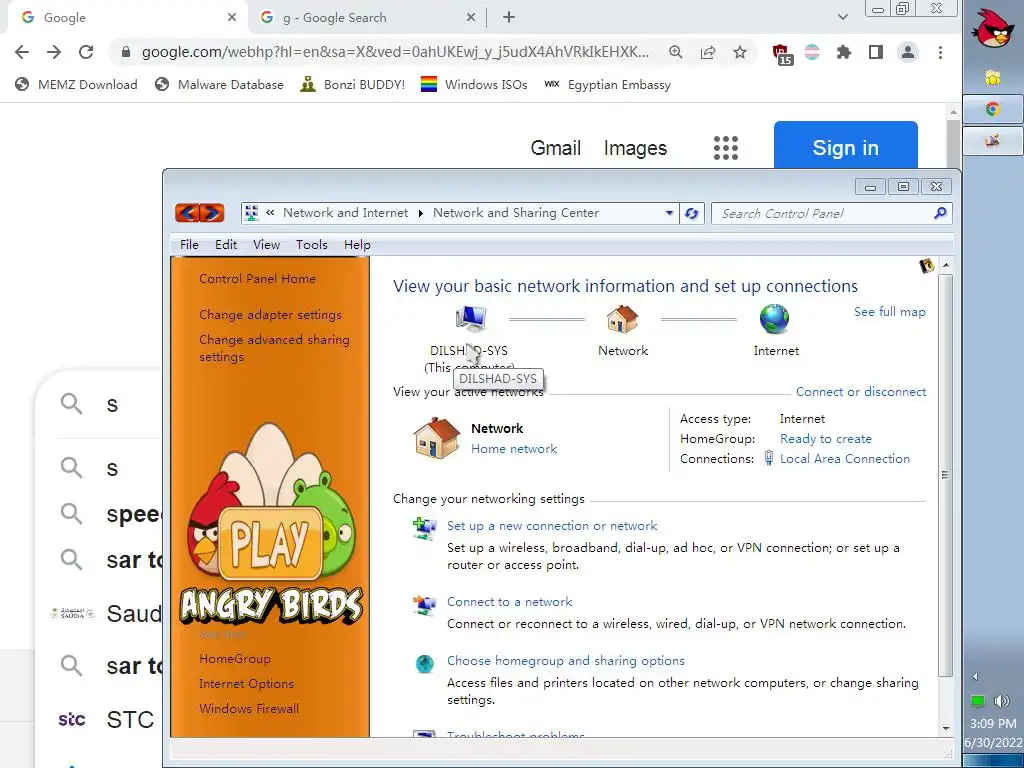Screen dimensions: 1024x768
Task: Click Control Panel back arrow
Action: (x=187, y=213)
